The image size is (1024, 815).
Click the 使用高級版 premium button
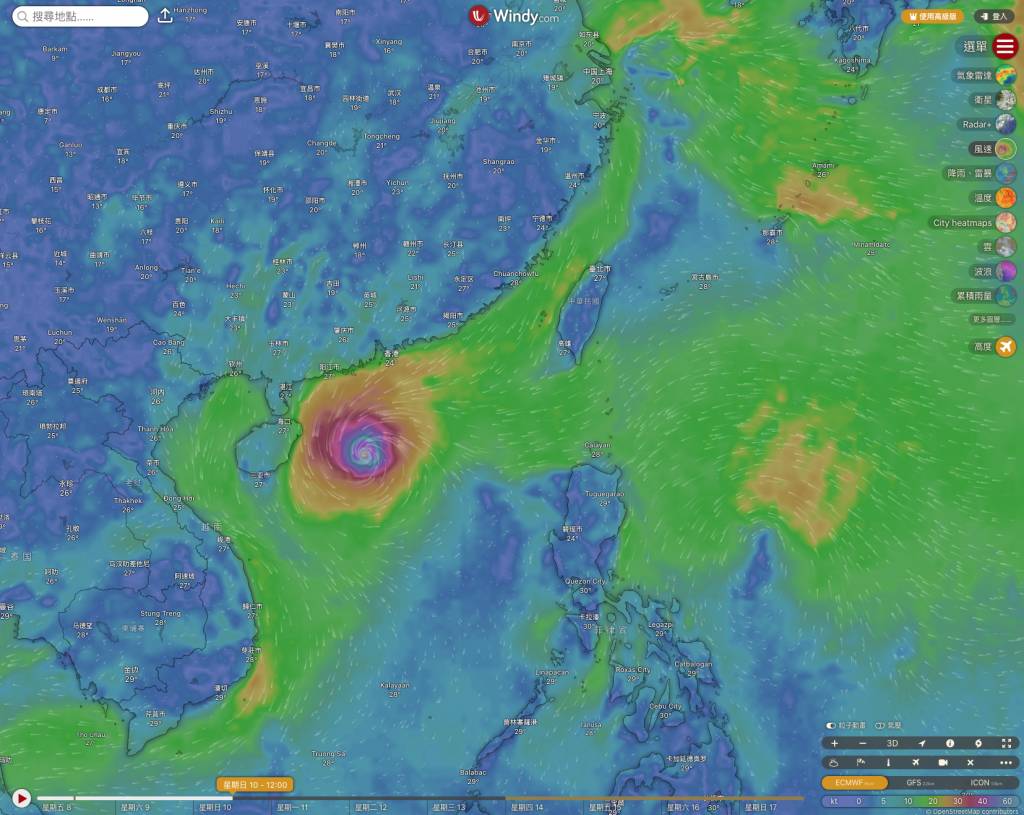pos(934,16)
